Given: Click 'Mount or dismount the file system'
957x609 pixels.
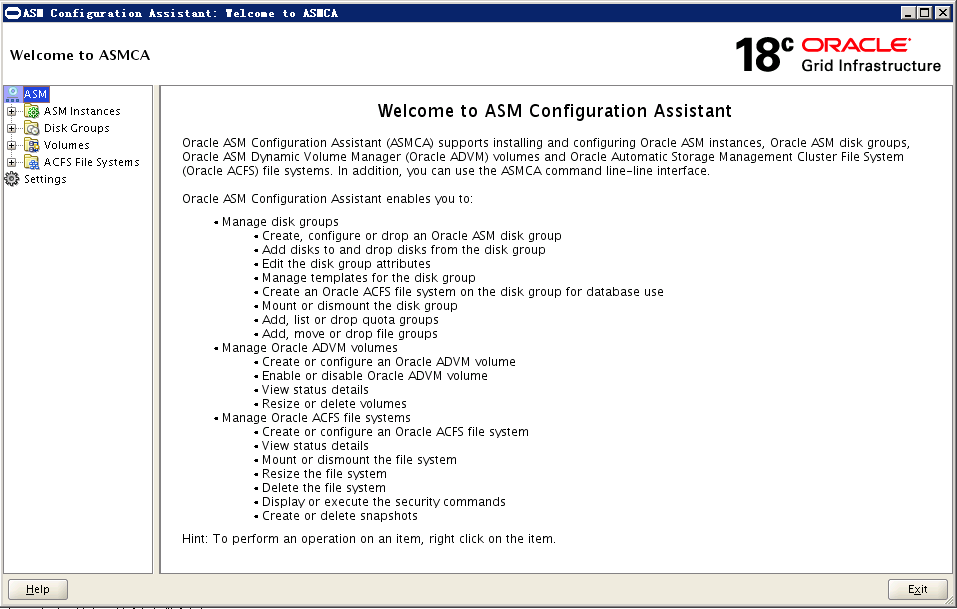Looking at the screenshot, I should click(x=359, y=460).
